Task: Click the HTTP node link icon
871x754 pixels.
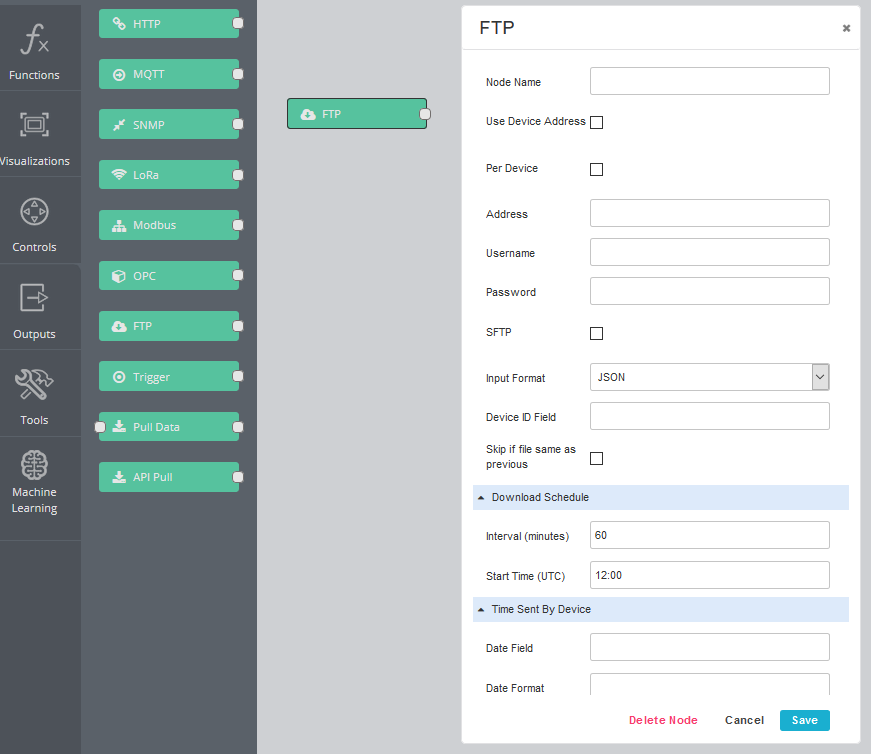Action: pyautogui.click(x=119, y=23)
